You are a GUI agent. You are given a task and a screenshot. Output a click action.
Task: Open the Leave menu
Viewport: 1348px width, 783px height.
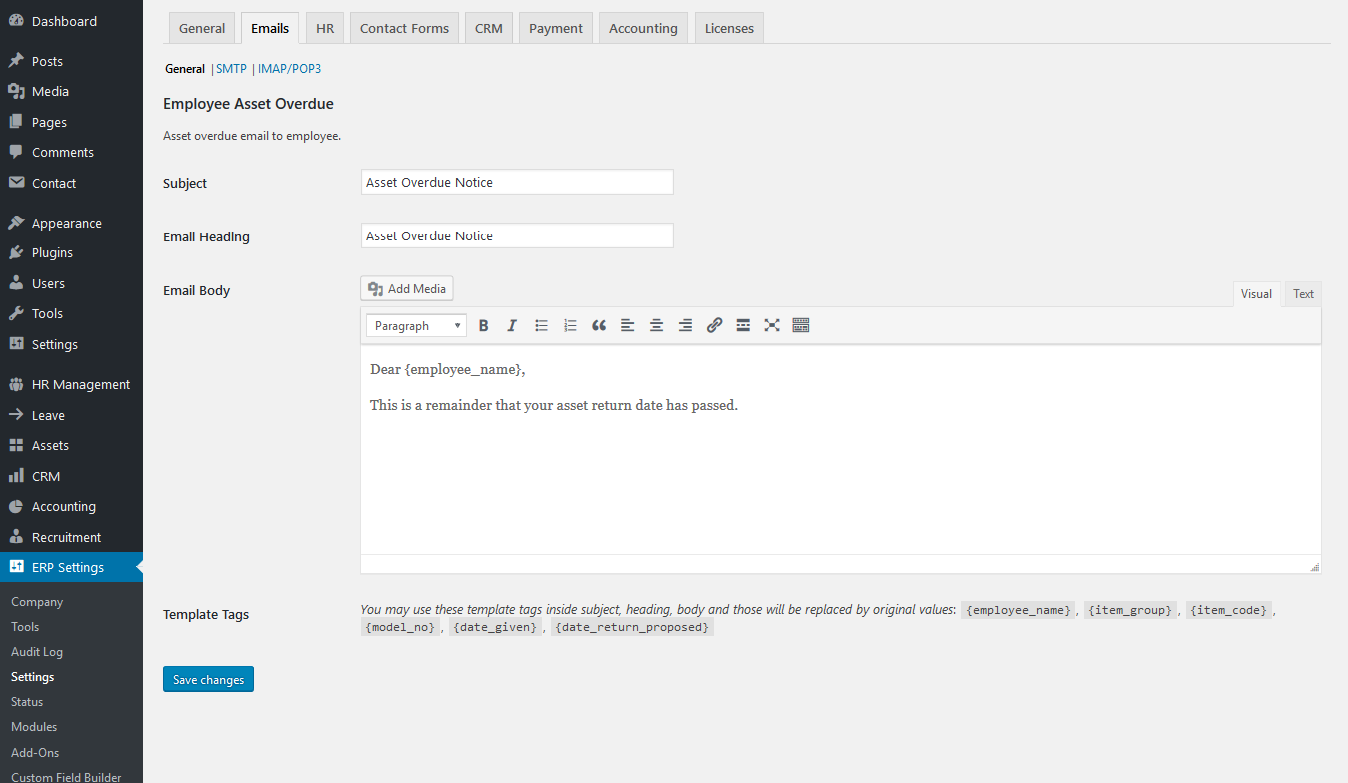pos(71,415)
